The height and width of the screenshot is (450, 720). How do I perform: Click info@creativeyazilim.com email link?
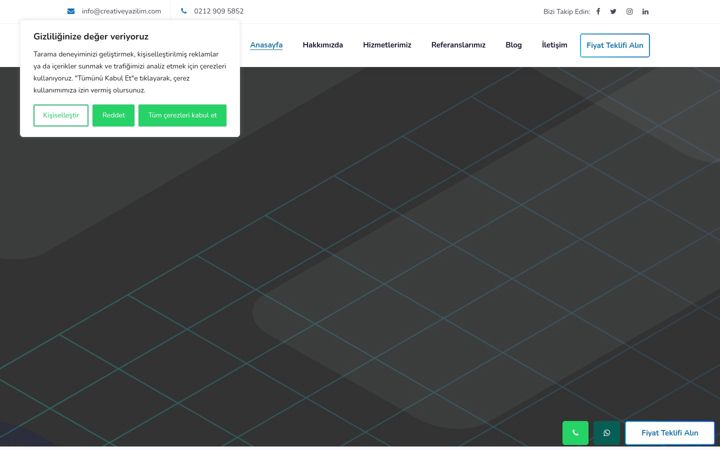pyautogui.click(x=121, y=11)
